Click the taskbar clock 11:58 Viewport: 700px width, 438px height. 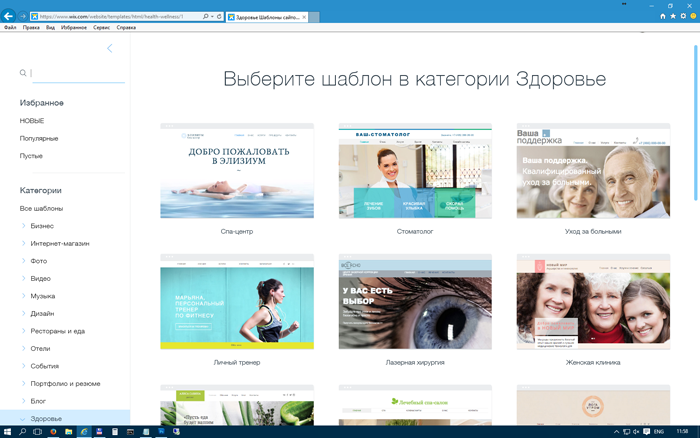682,431
